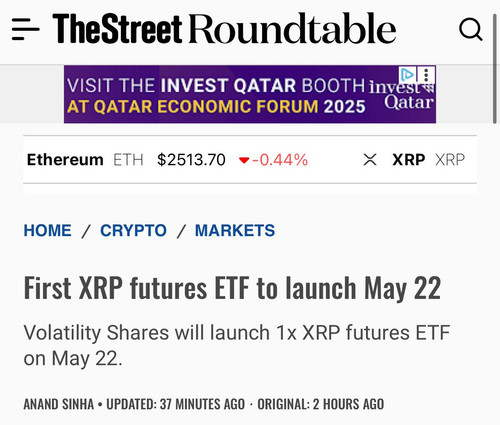Open the hamburger navigation menu
The height and width of the screenshot is (425, 500).
point(26,29)
